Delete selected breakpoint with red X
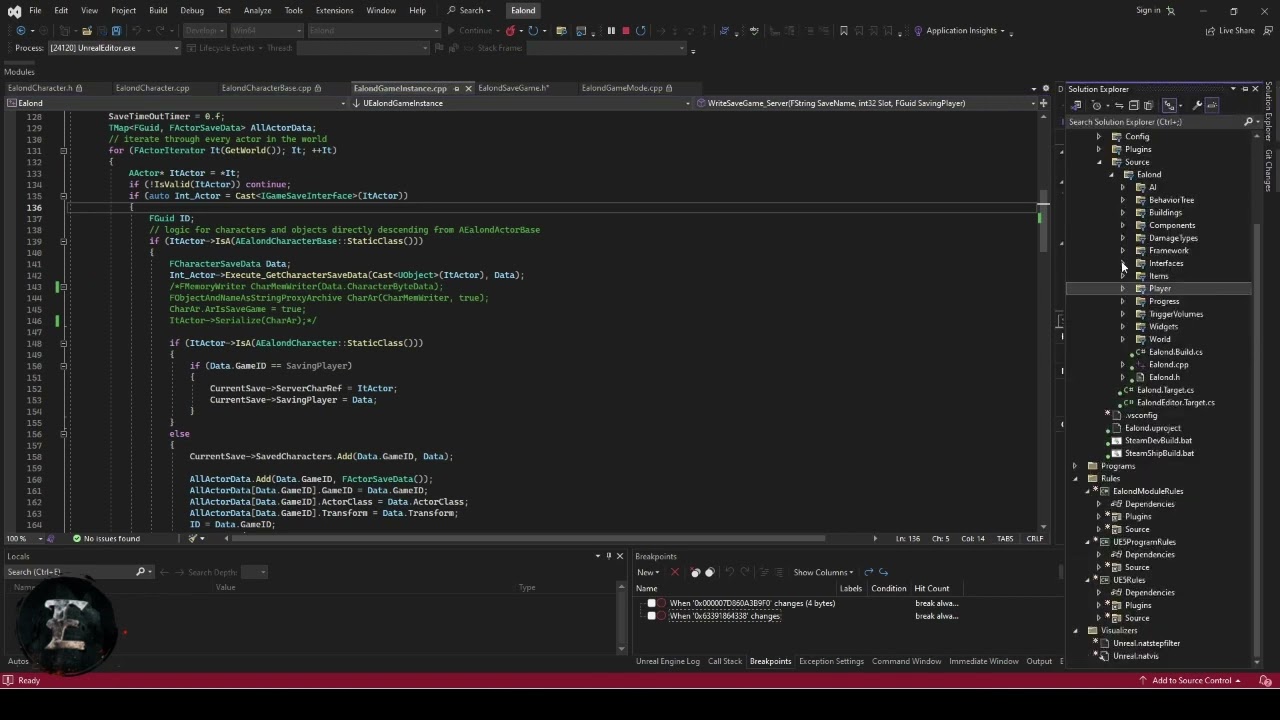This screenshot has height=720, width=1280. pyautogui.click(x=674, y=572)
